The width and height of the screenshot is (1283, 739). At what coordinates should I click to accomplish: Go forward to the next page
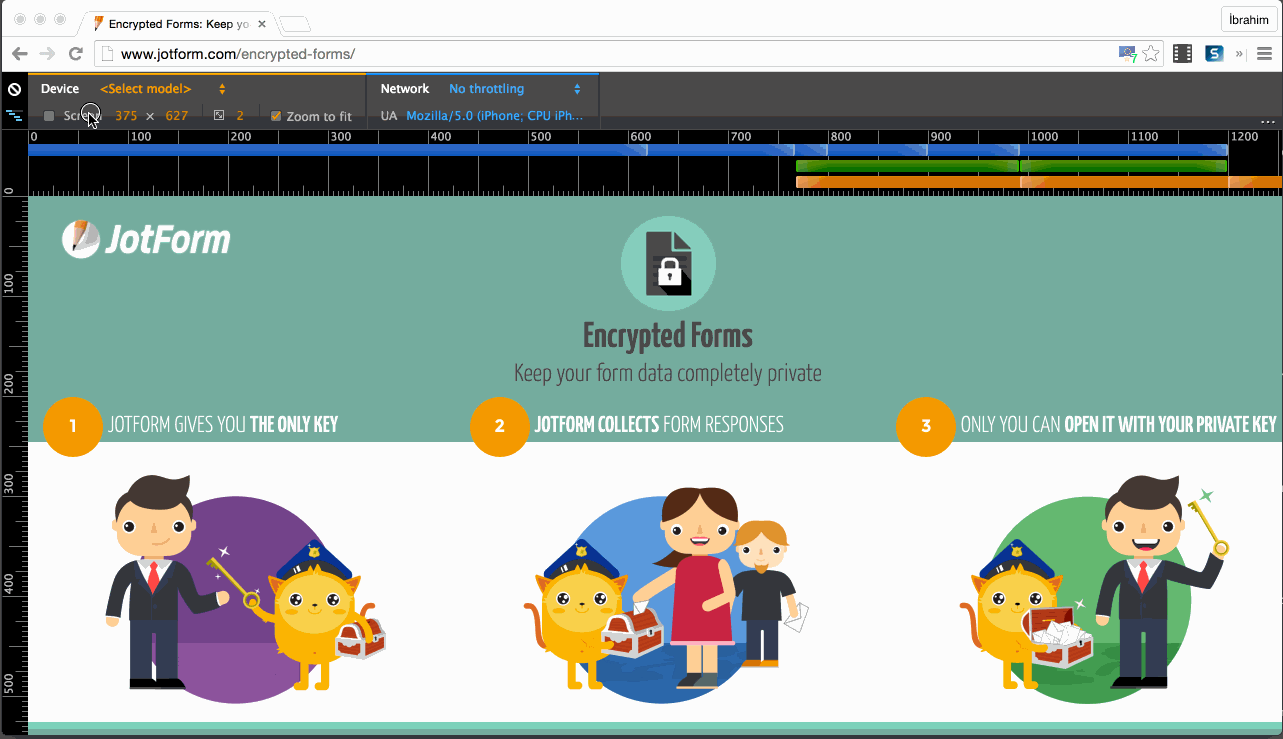47,54
